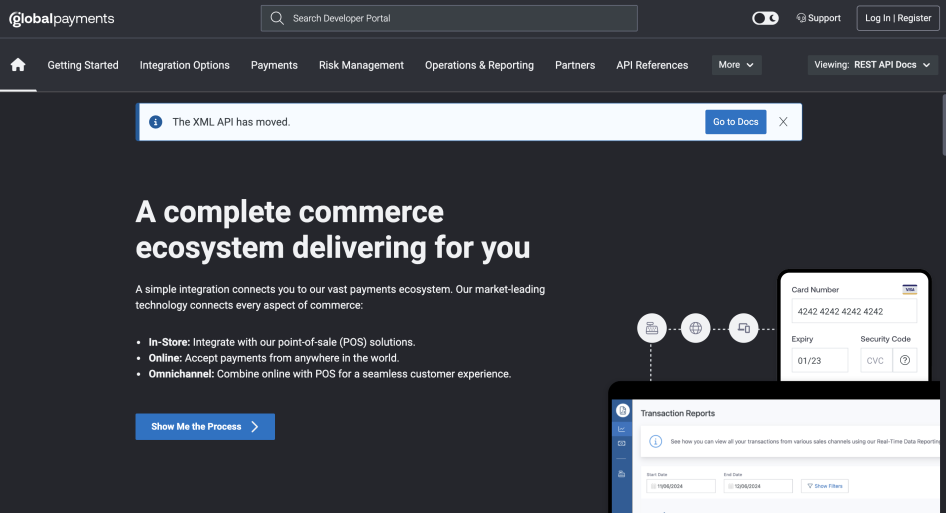This screenshot has height=513, width=946.
Task: Click the chart icon in reports sidebar
Action: coord(621,429)
